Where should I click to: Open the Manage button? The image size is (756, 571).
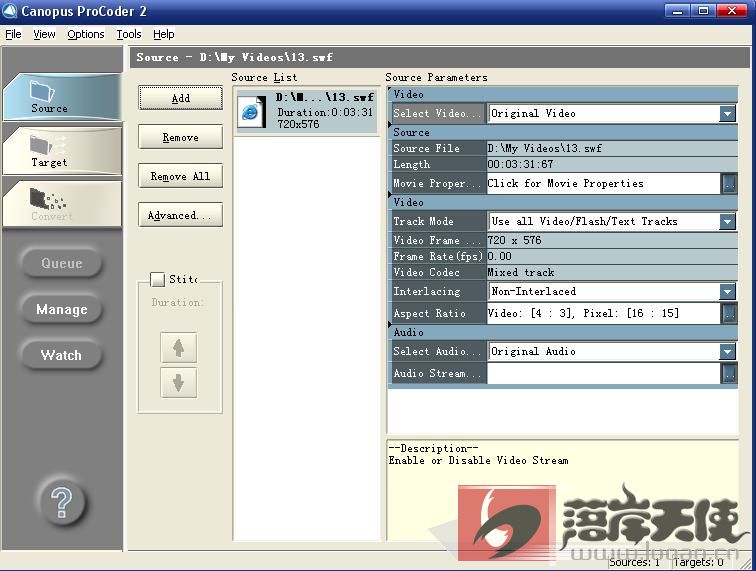[x=62, y=309]
